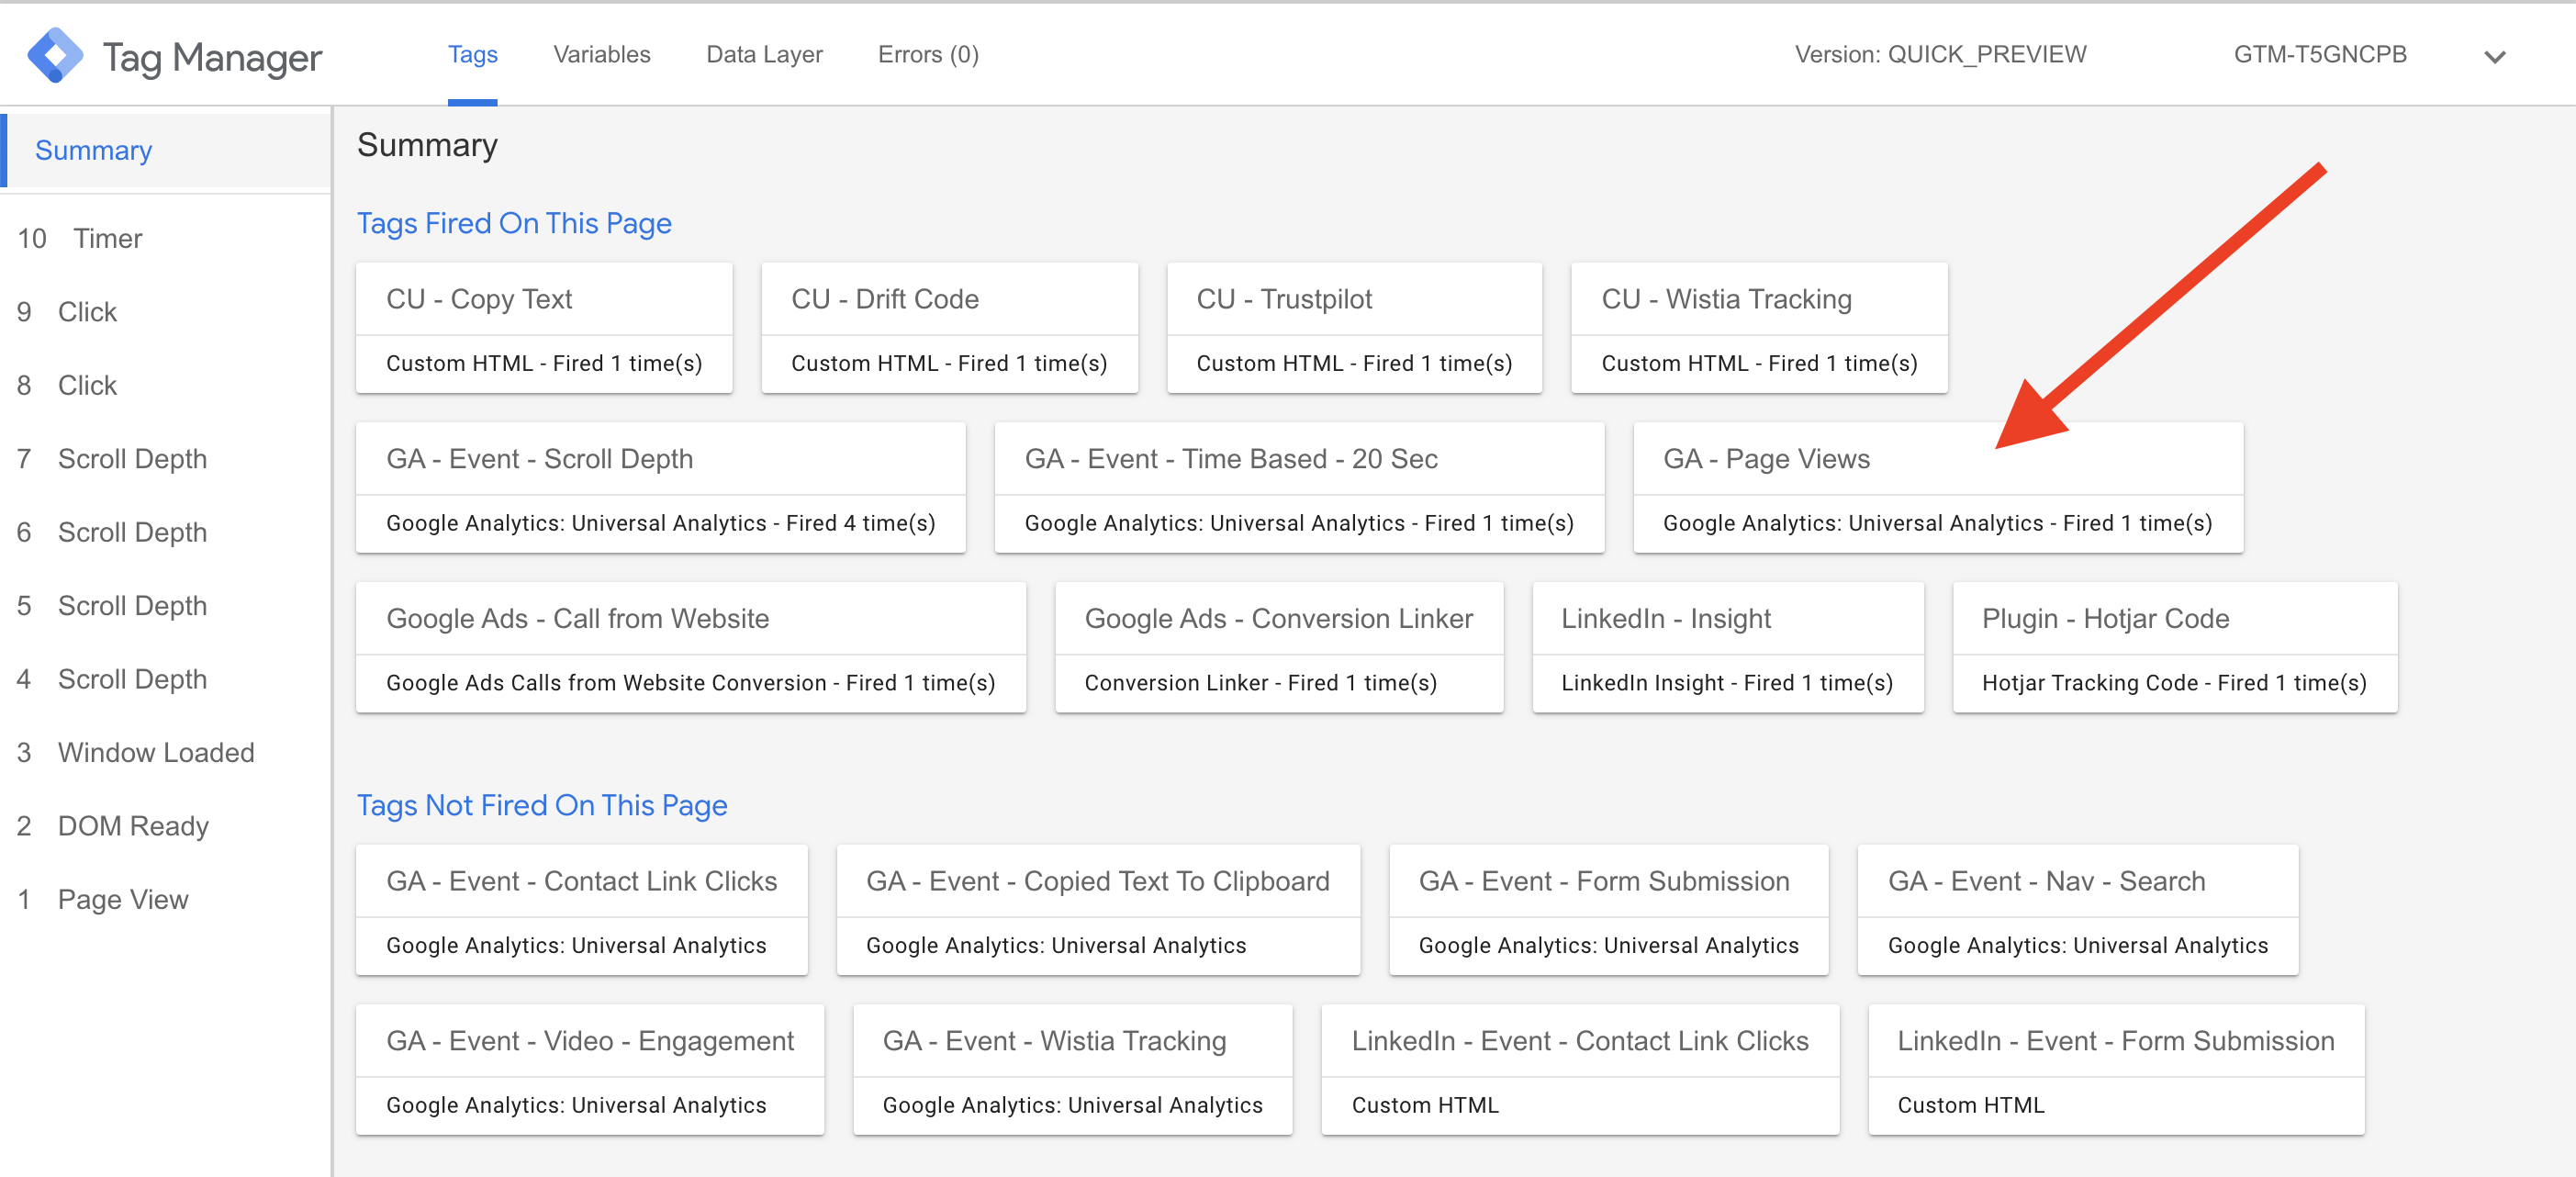Click the Summary page heading
The width and height of the screenshot is (2576, 1177).
coord(427,145)
